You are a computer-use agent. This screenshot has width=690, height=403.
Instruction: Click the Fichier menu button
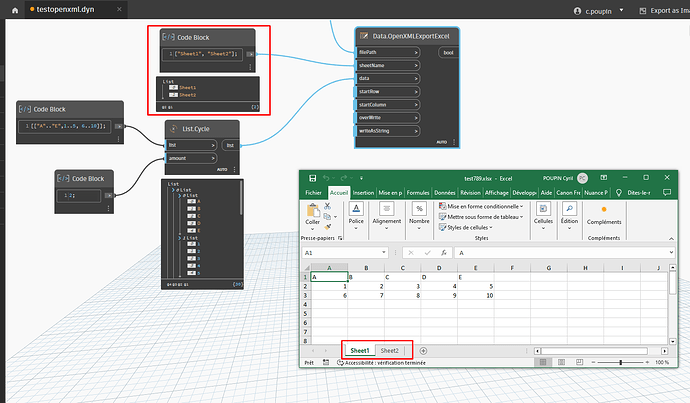click(313, 191)
